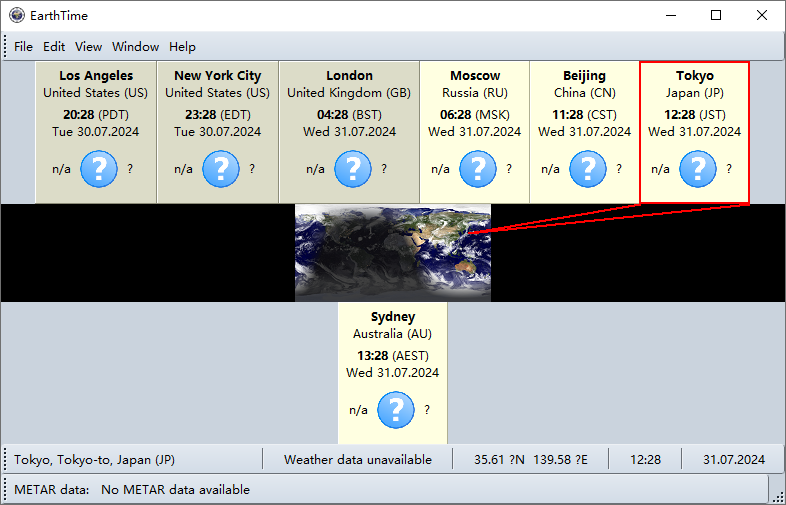Click the Tokyo weather question-mark icon

[698, 169]
